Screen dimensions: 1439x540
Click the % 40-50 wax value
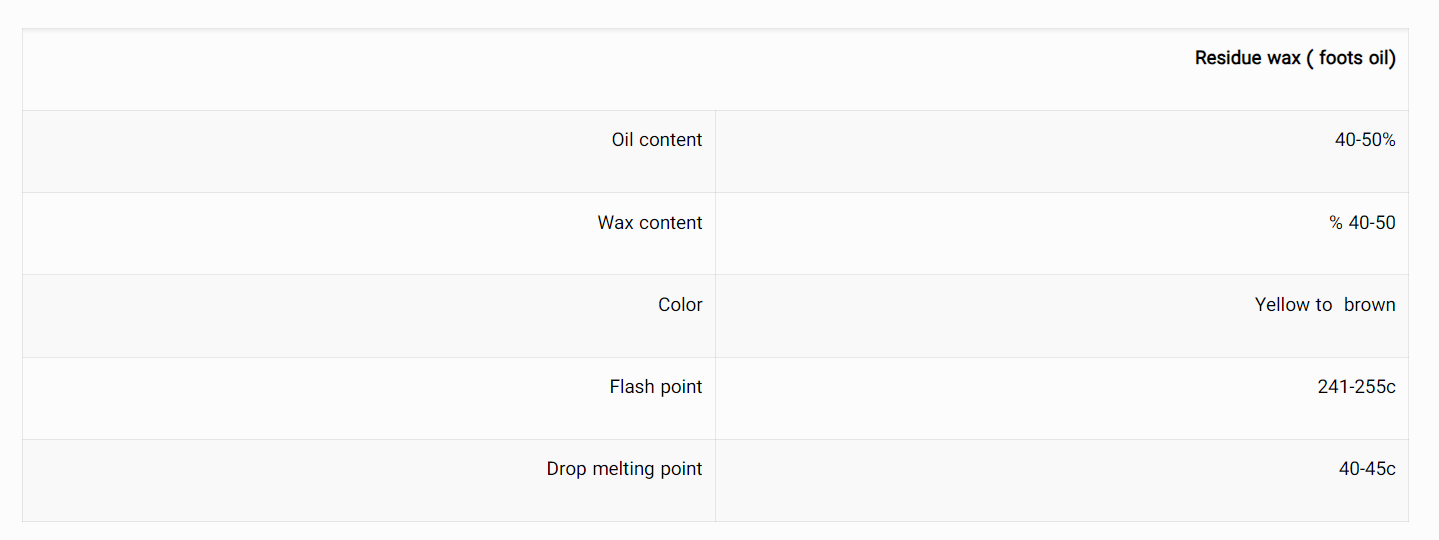[x=1362, y=222]
